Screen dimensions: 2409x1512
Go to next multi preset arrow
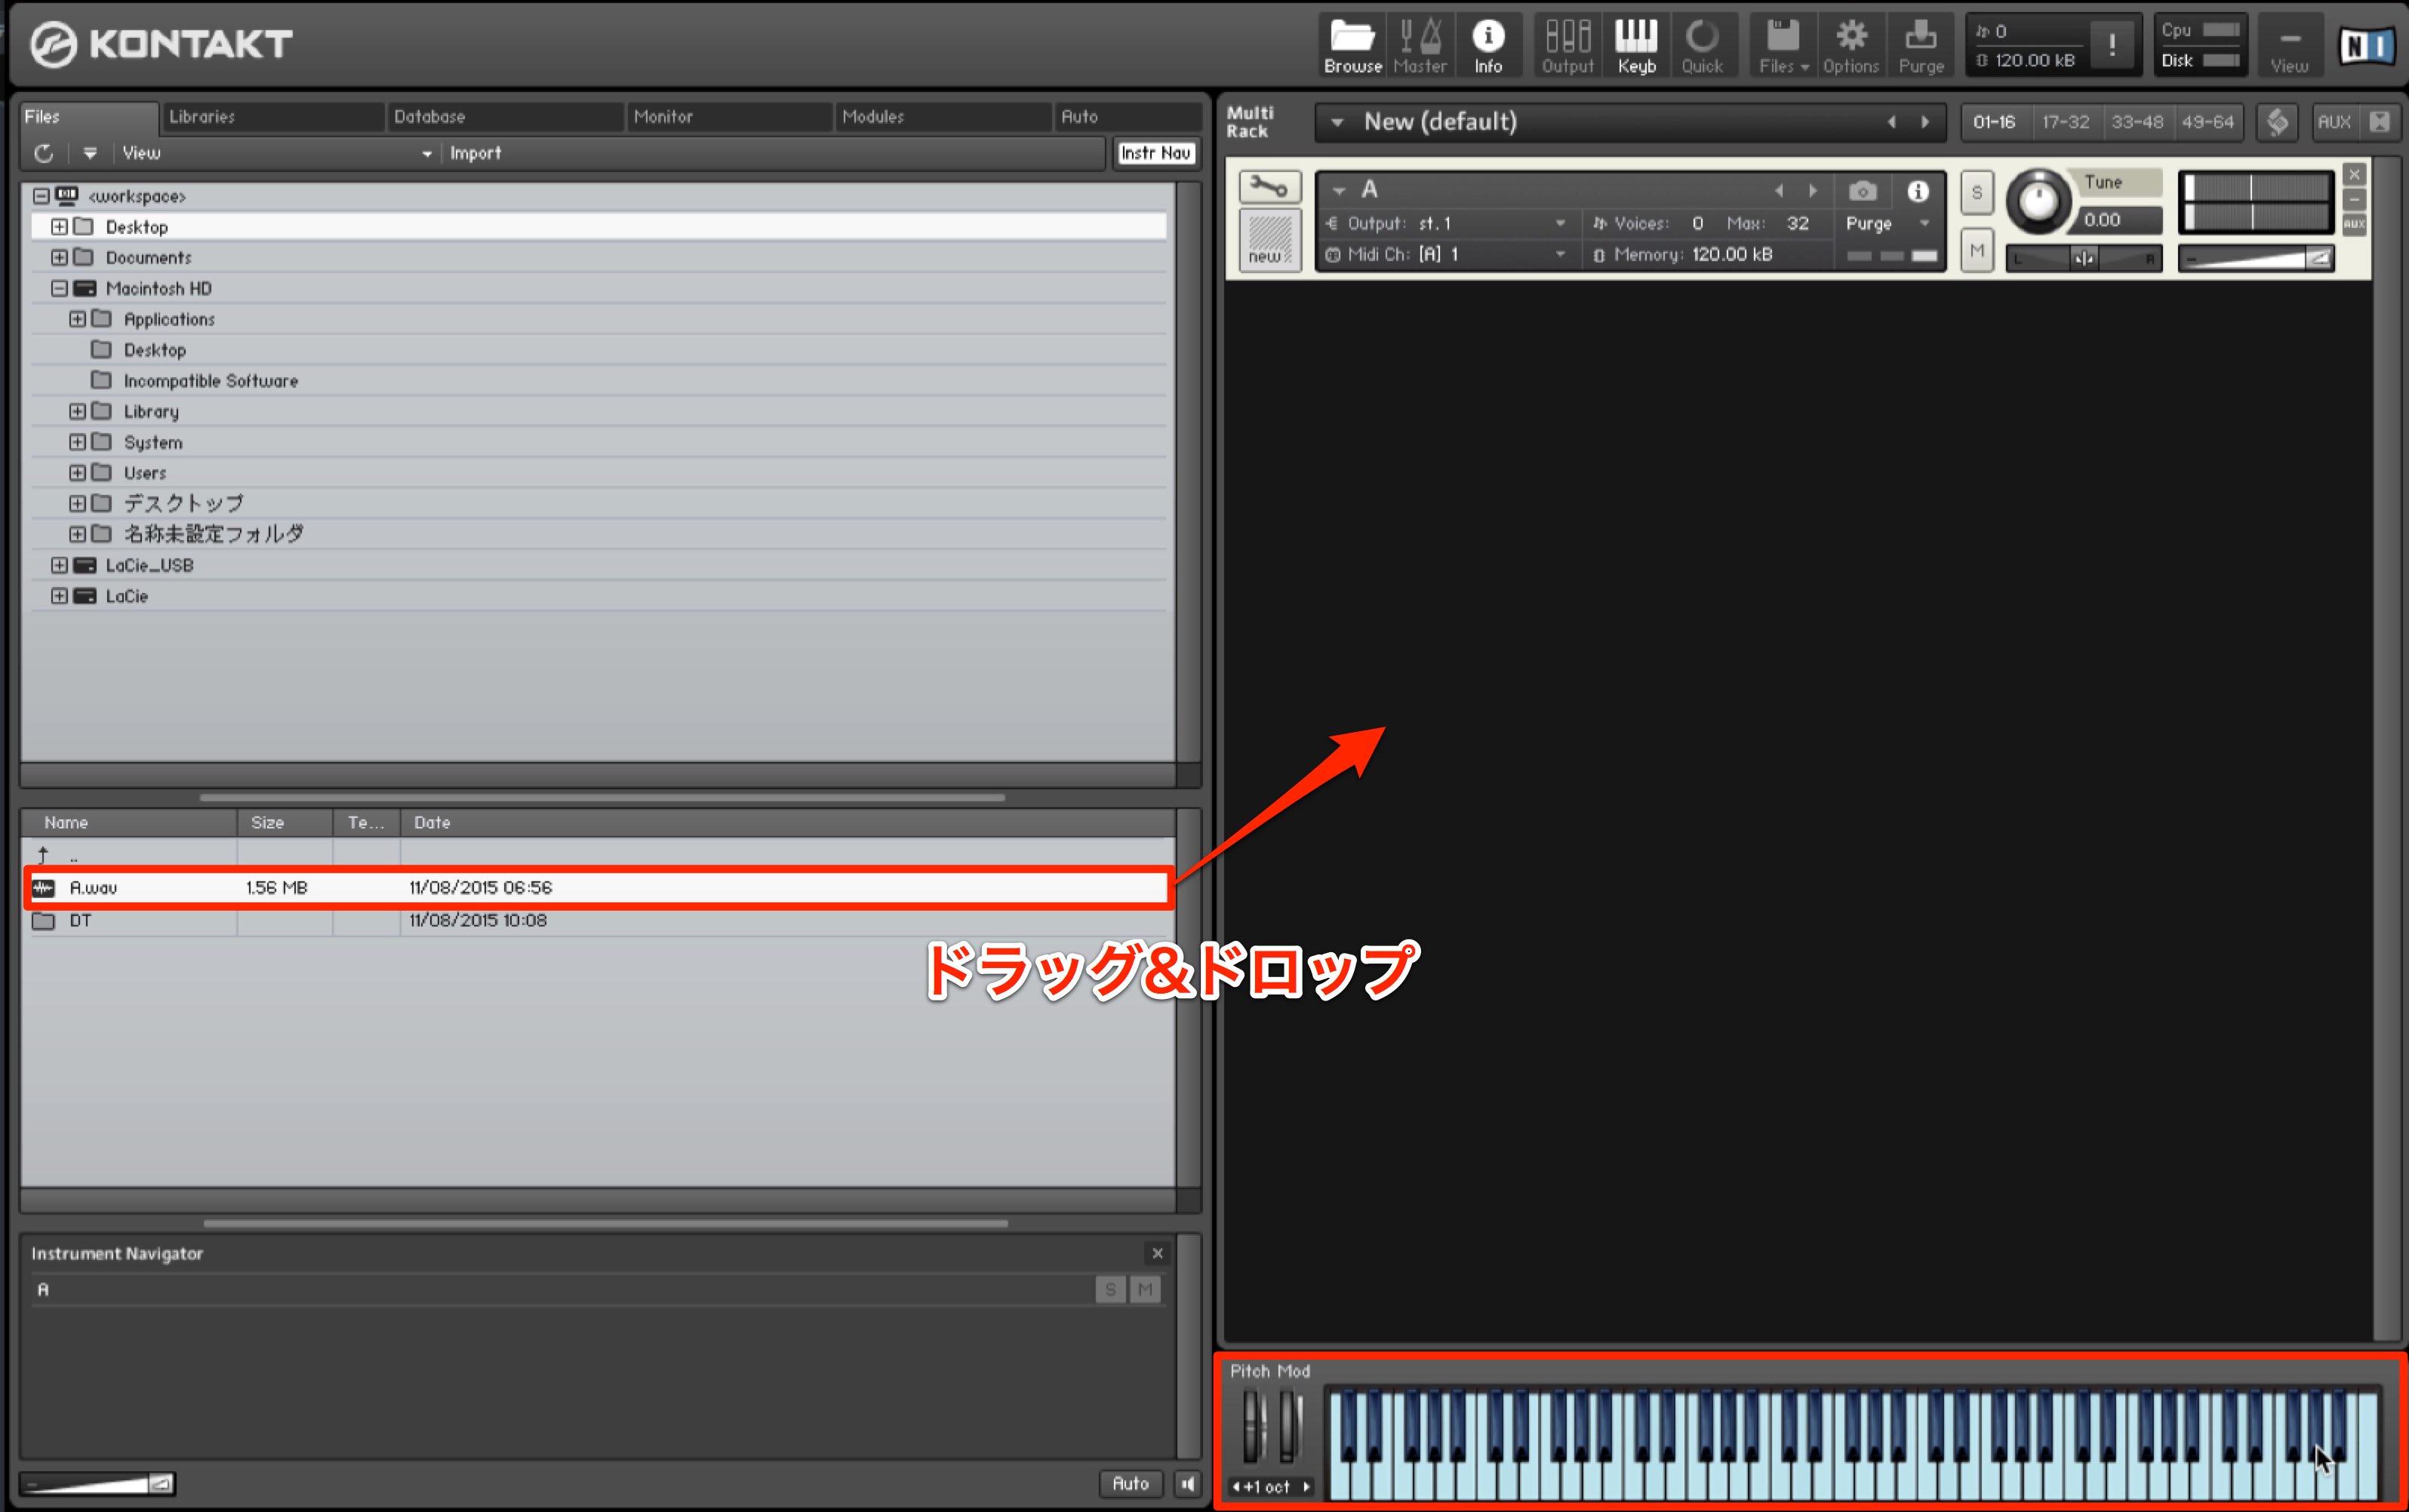coord(1925,122)
